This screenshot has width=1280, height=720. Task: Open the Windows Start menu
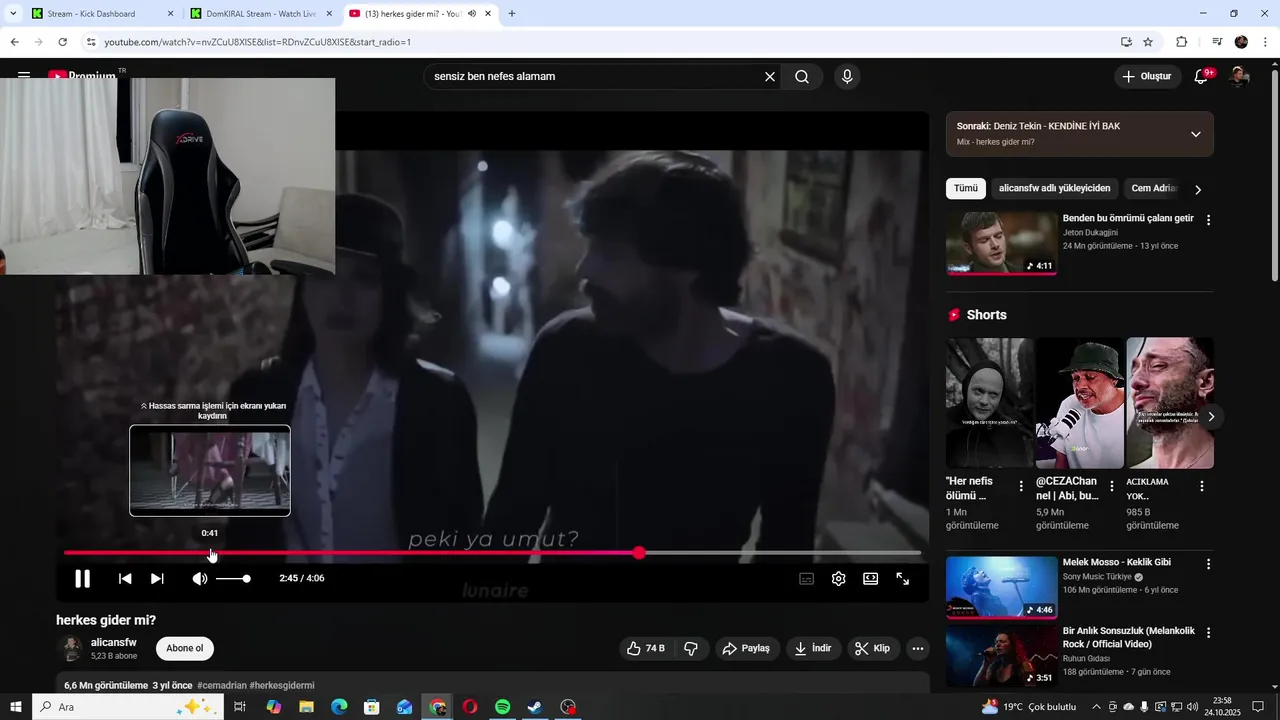[16, 707]
